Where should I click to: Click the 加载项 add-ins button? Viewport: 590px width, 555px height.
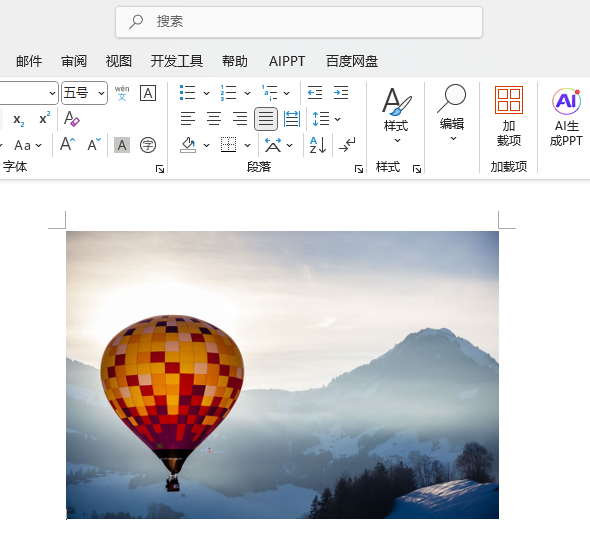(x=509, y=116)
